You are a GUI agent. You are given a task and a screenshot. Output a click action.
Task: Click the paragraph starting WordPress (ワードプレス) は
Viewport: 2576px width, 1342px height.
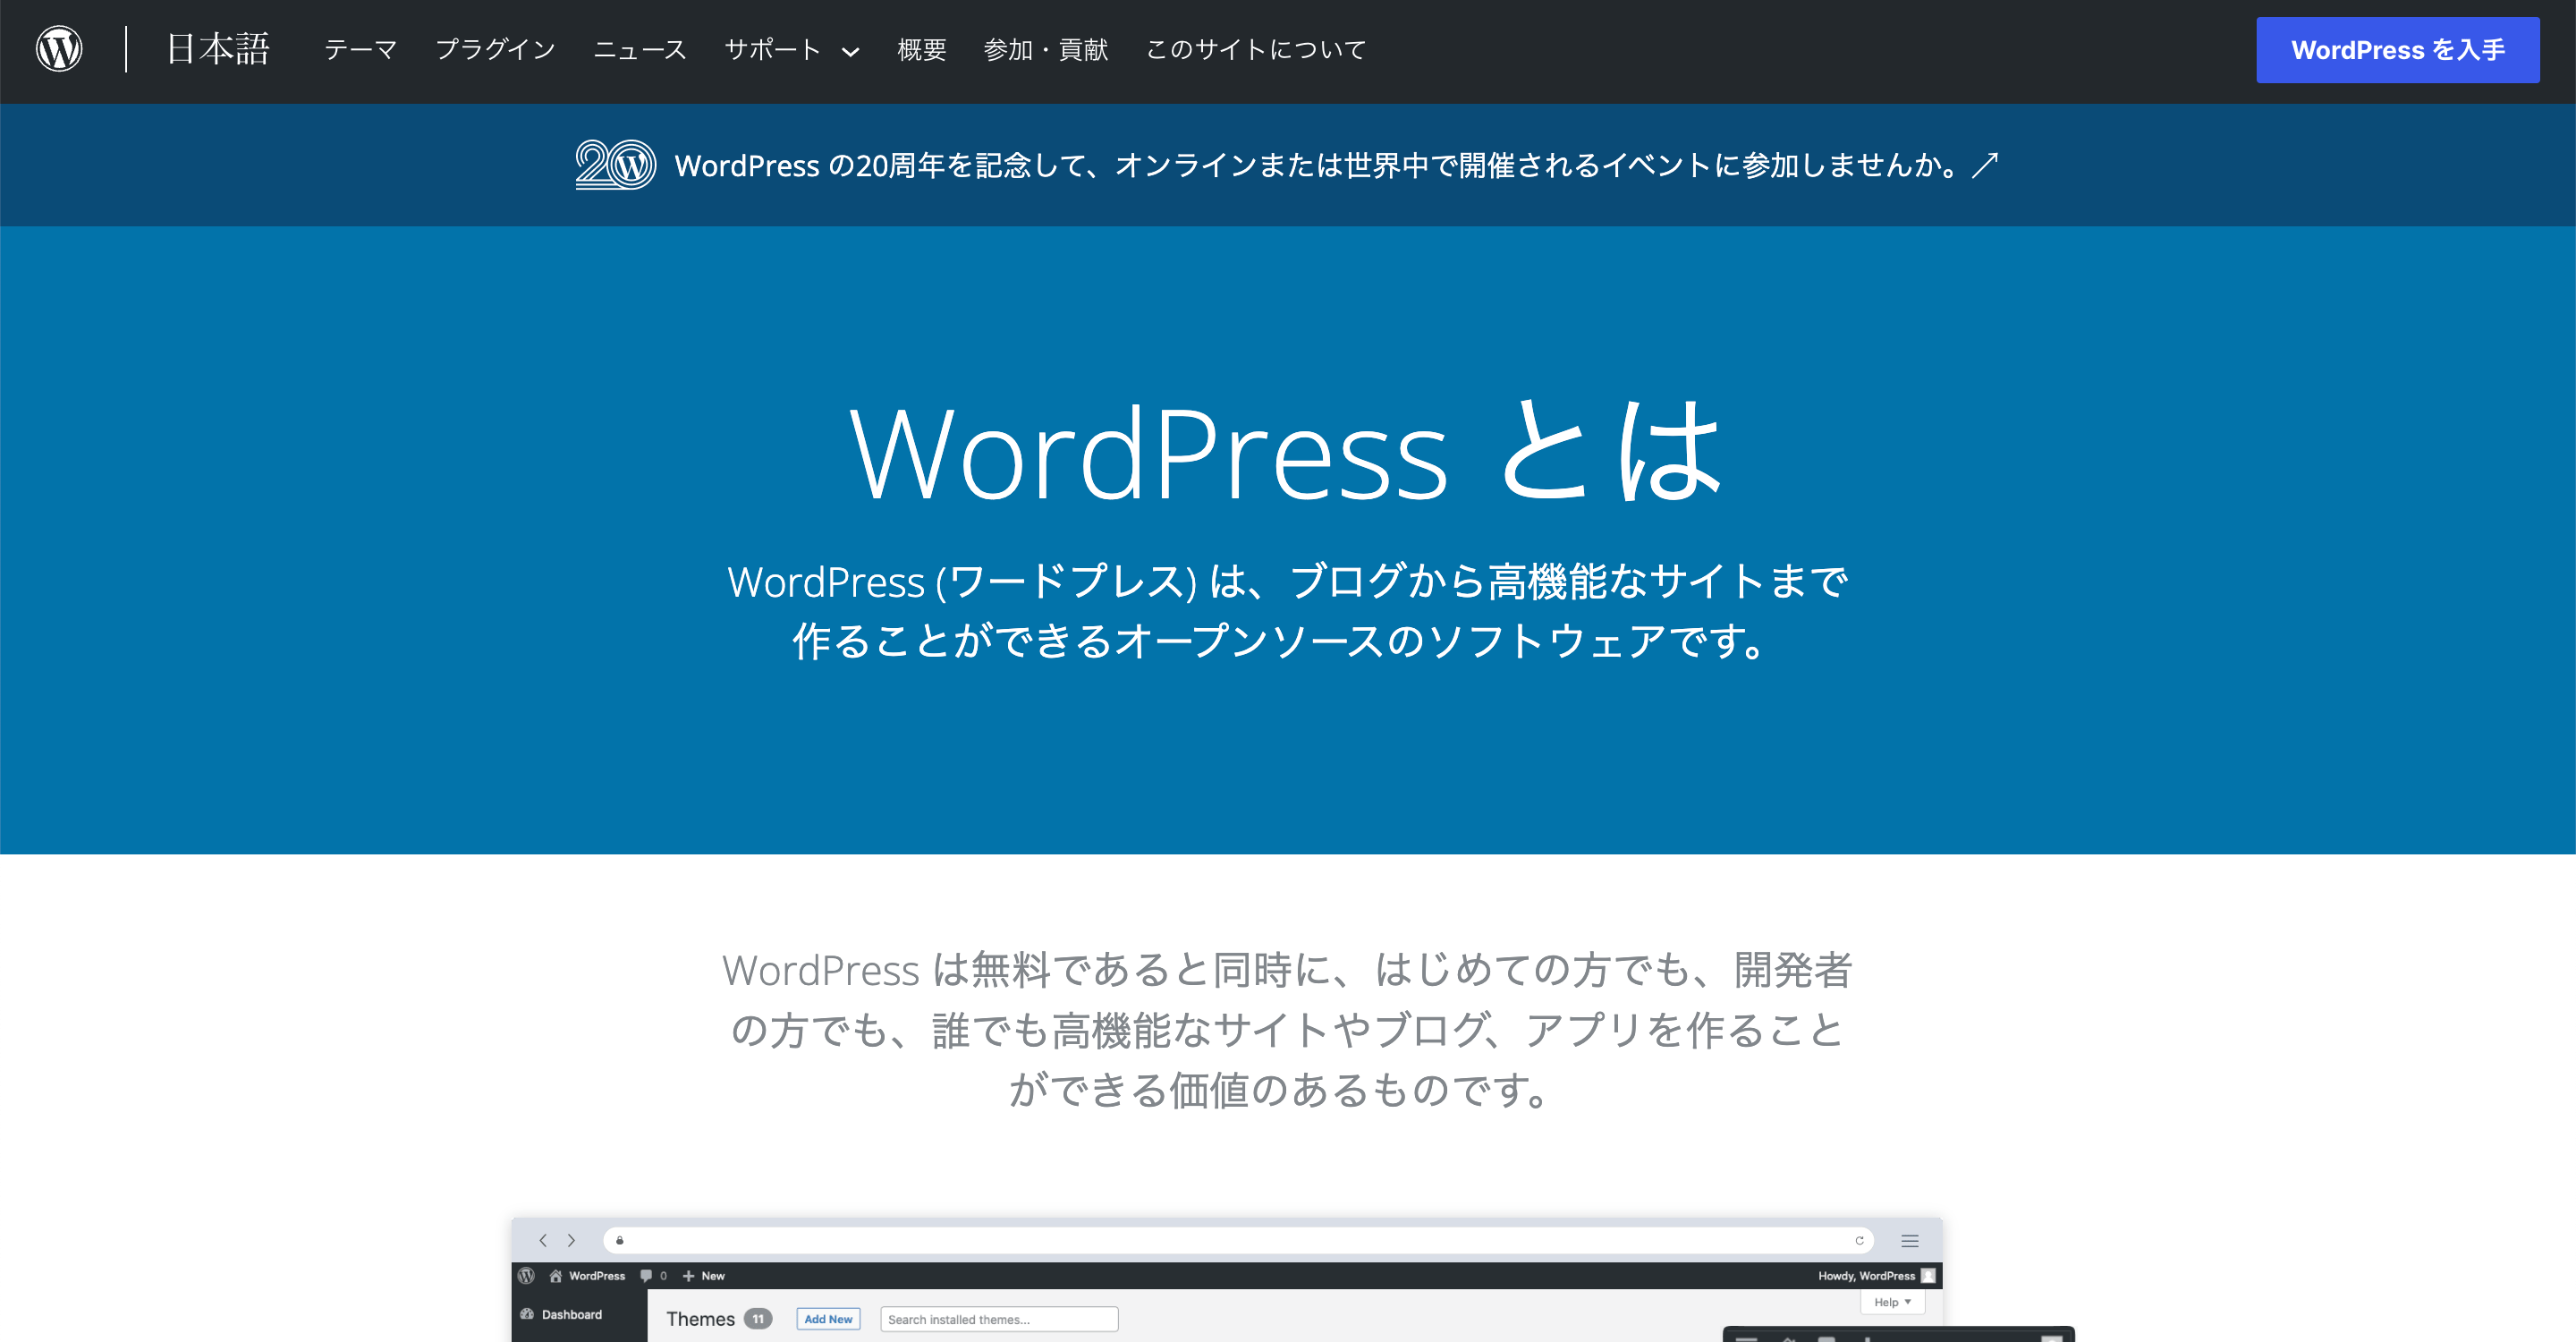(x=1287, y=611)
